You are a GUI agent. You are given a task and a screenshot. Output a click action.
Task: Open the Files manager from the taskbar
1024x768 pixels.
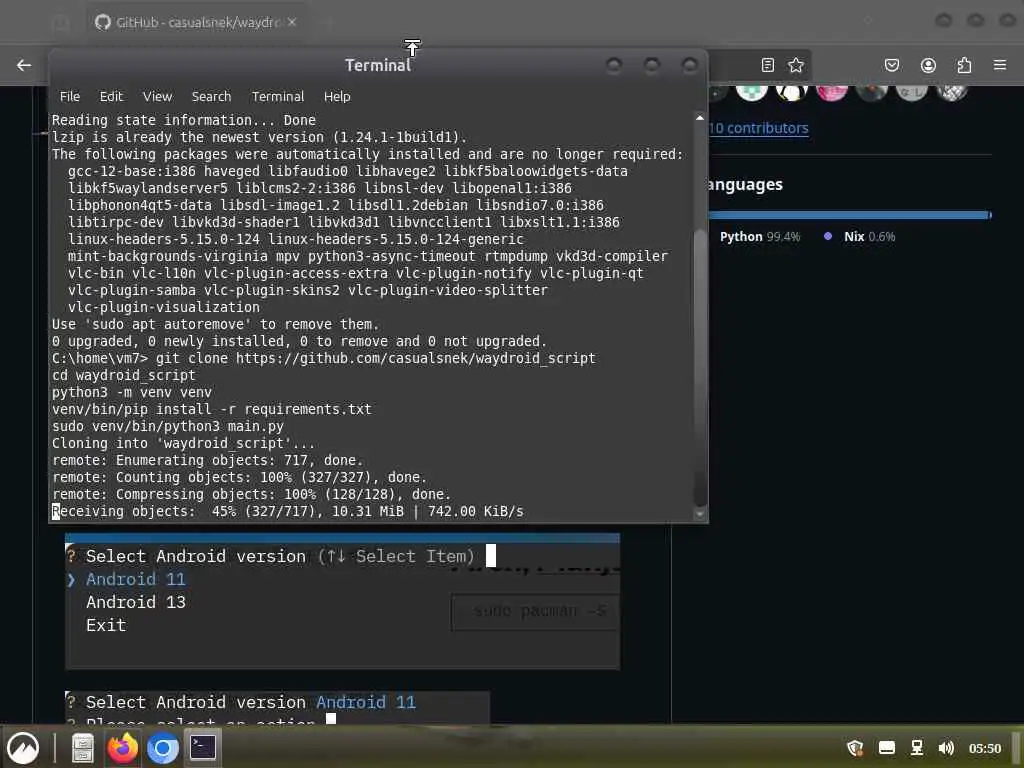tap(83, 748)
